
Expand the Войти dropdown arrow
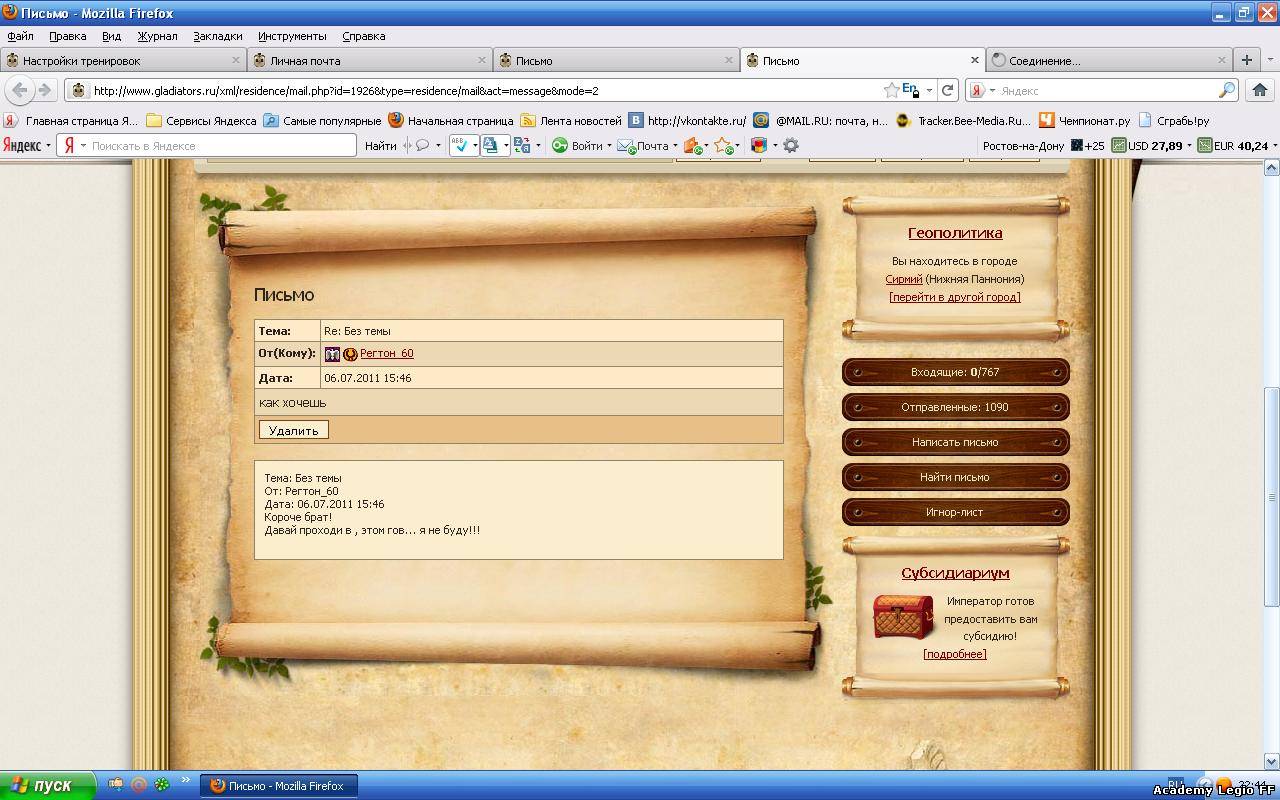[609, 146]
